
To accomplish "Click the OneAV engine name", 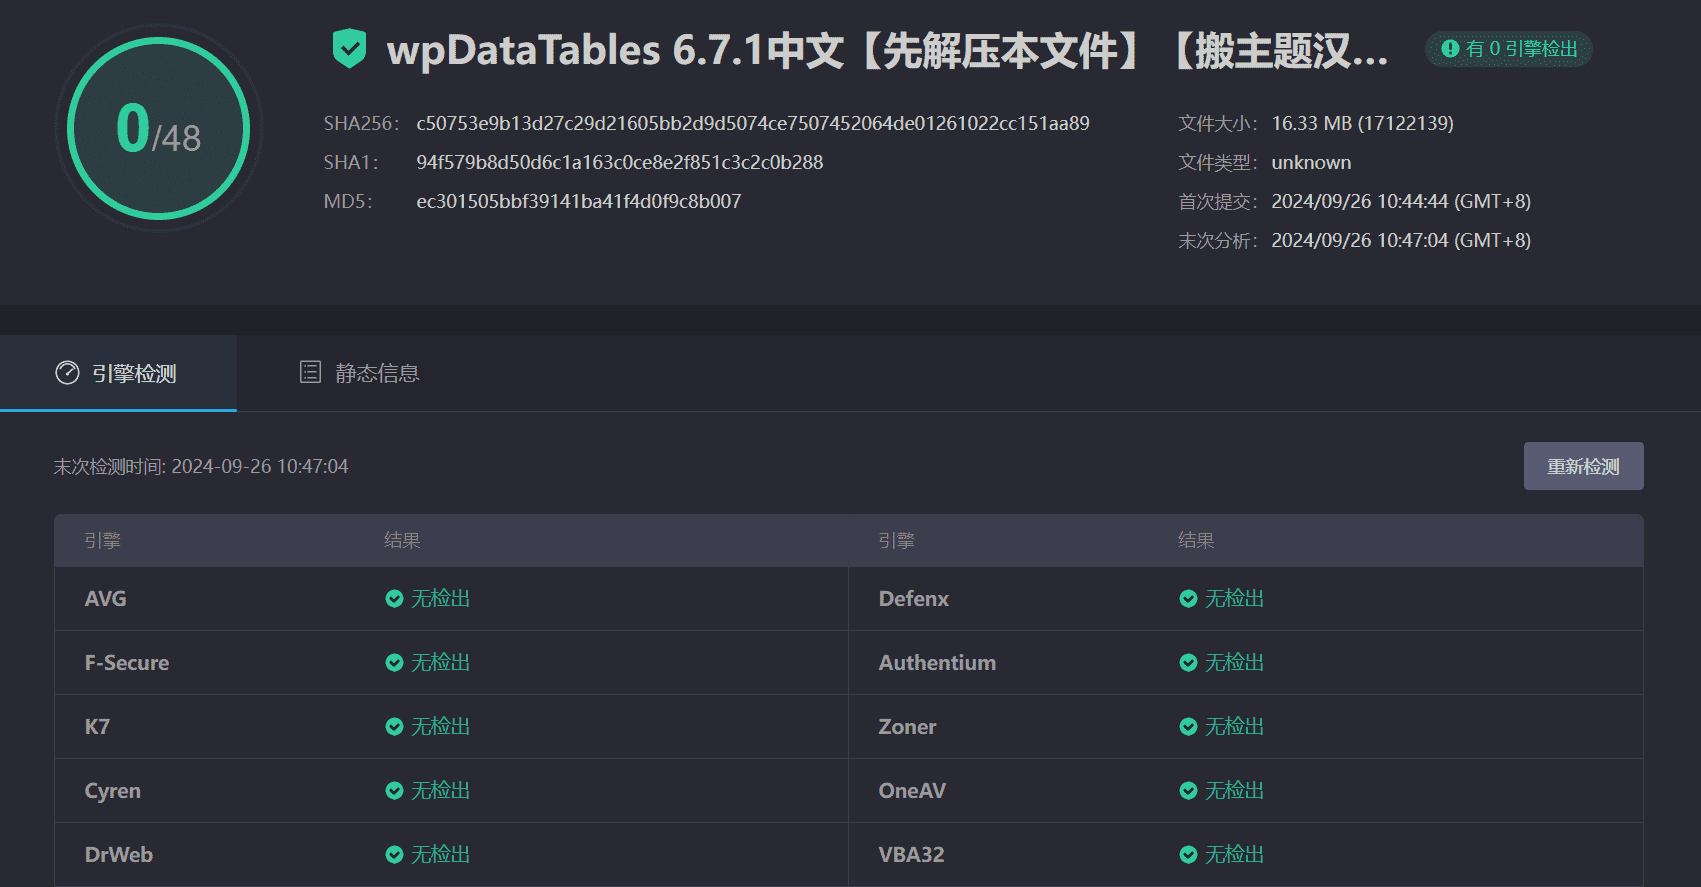I will (x=912, y=790).
